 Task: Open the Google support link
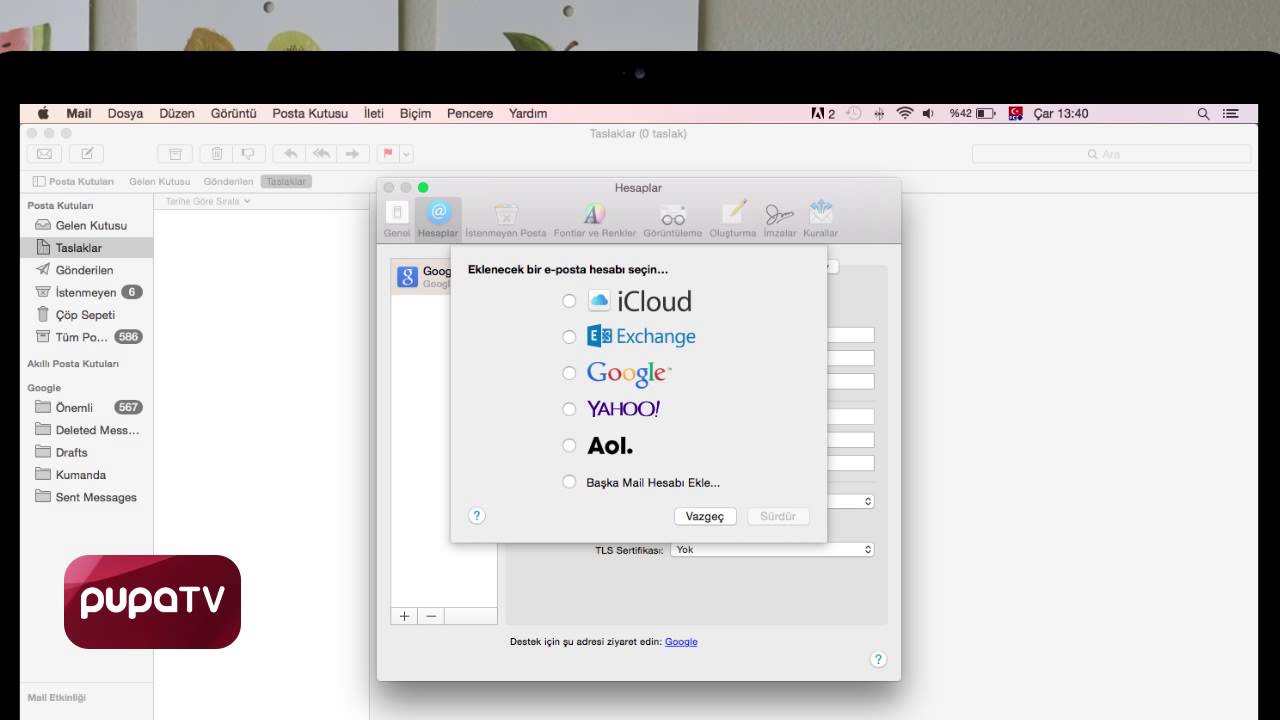(x=681, y=642)
